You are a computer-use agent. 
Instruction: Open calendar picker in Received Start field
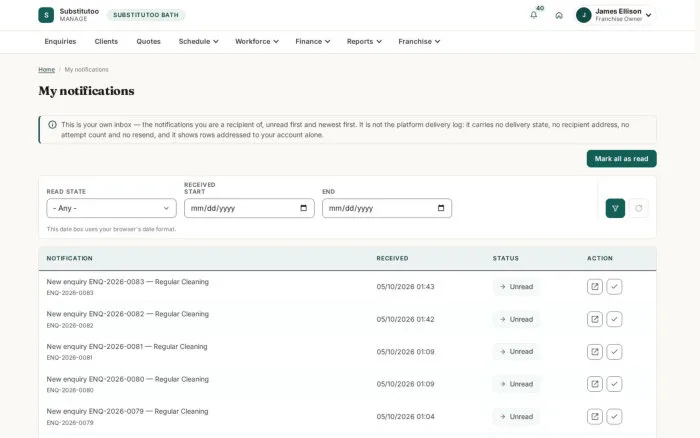pyautogui.click(x=304, y=208)
